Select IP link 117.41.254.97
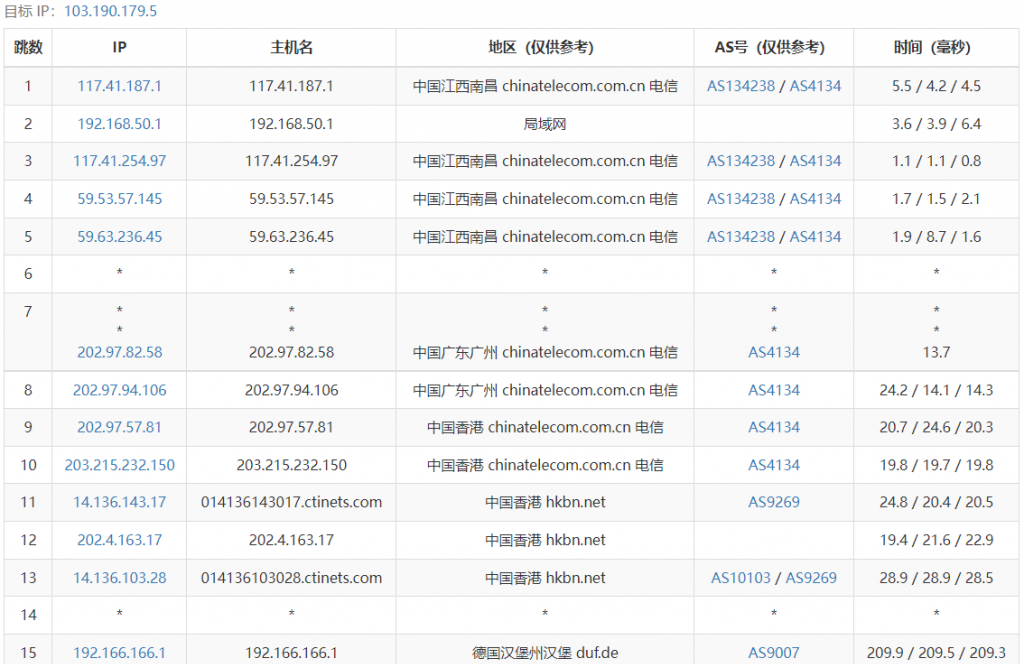Viewport: 1024px width, 664px height. coord(119,161)
